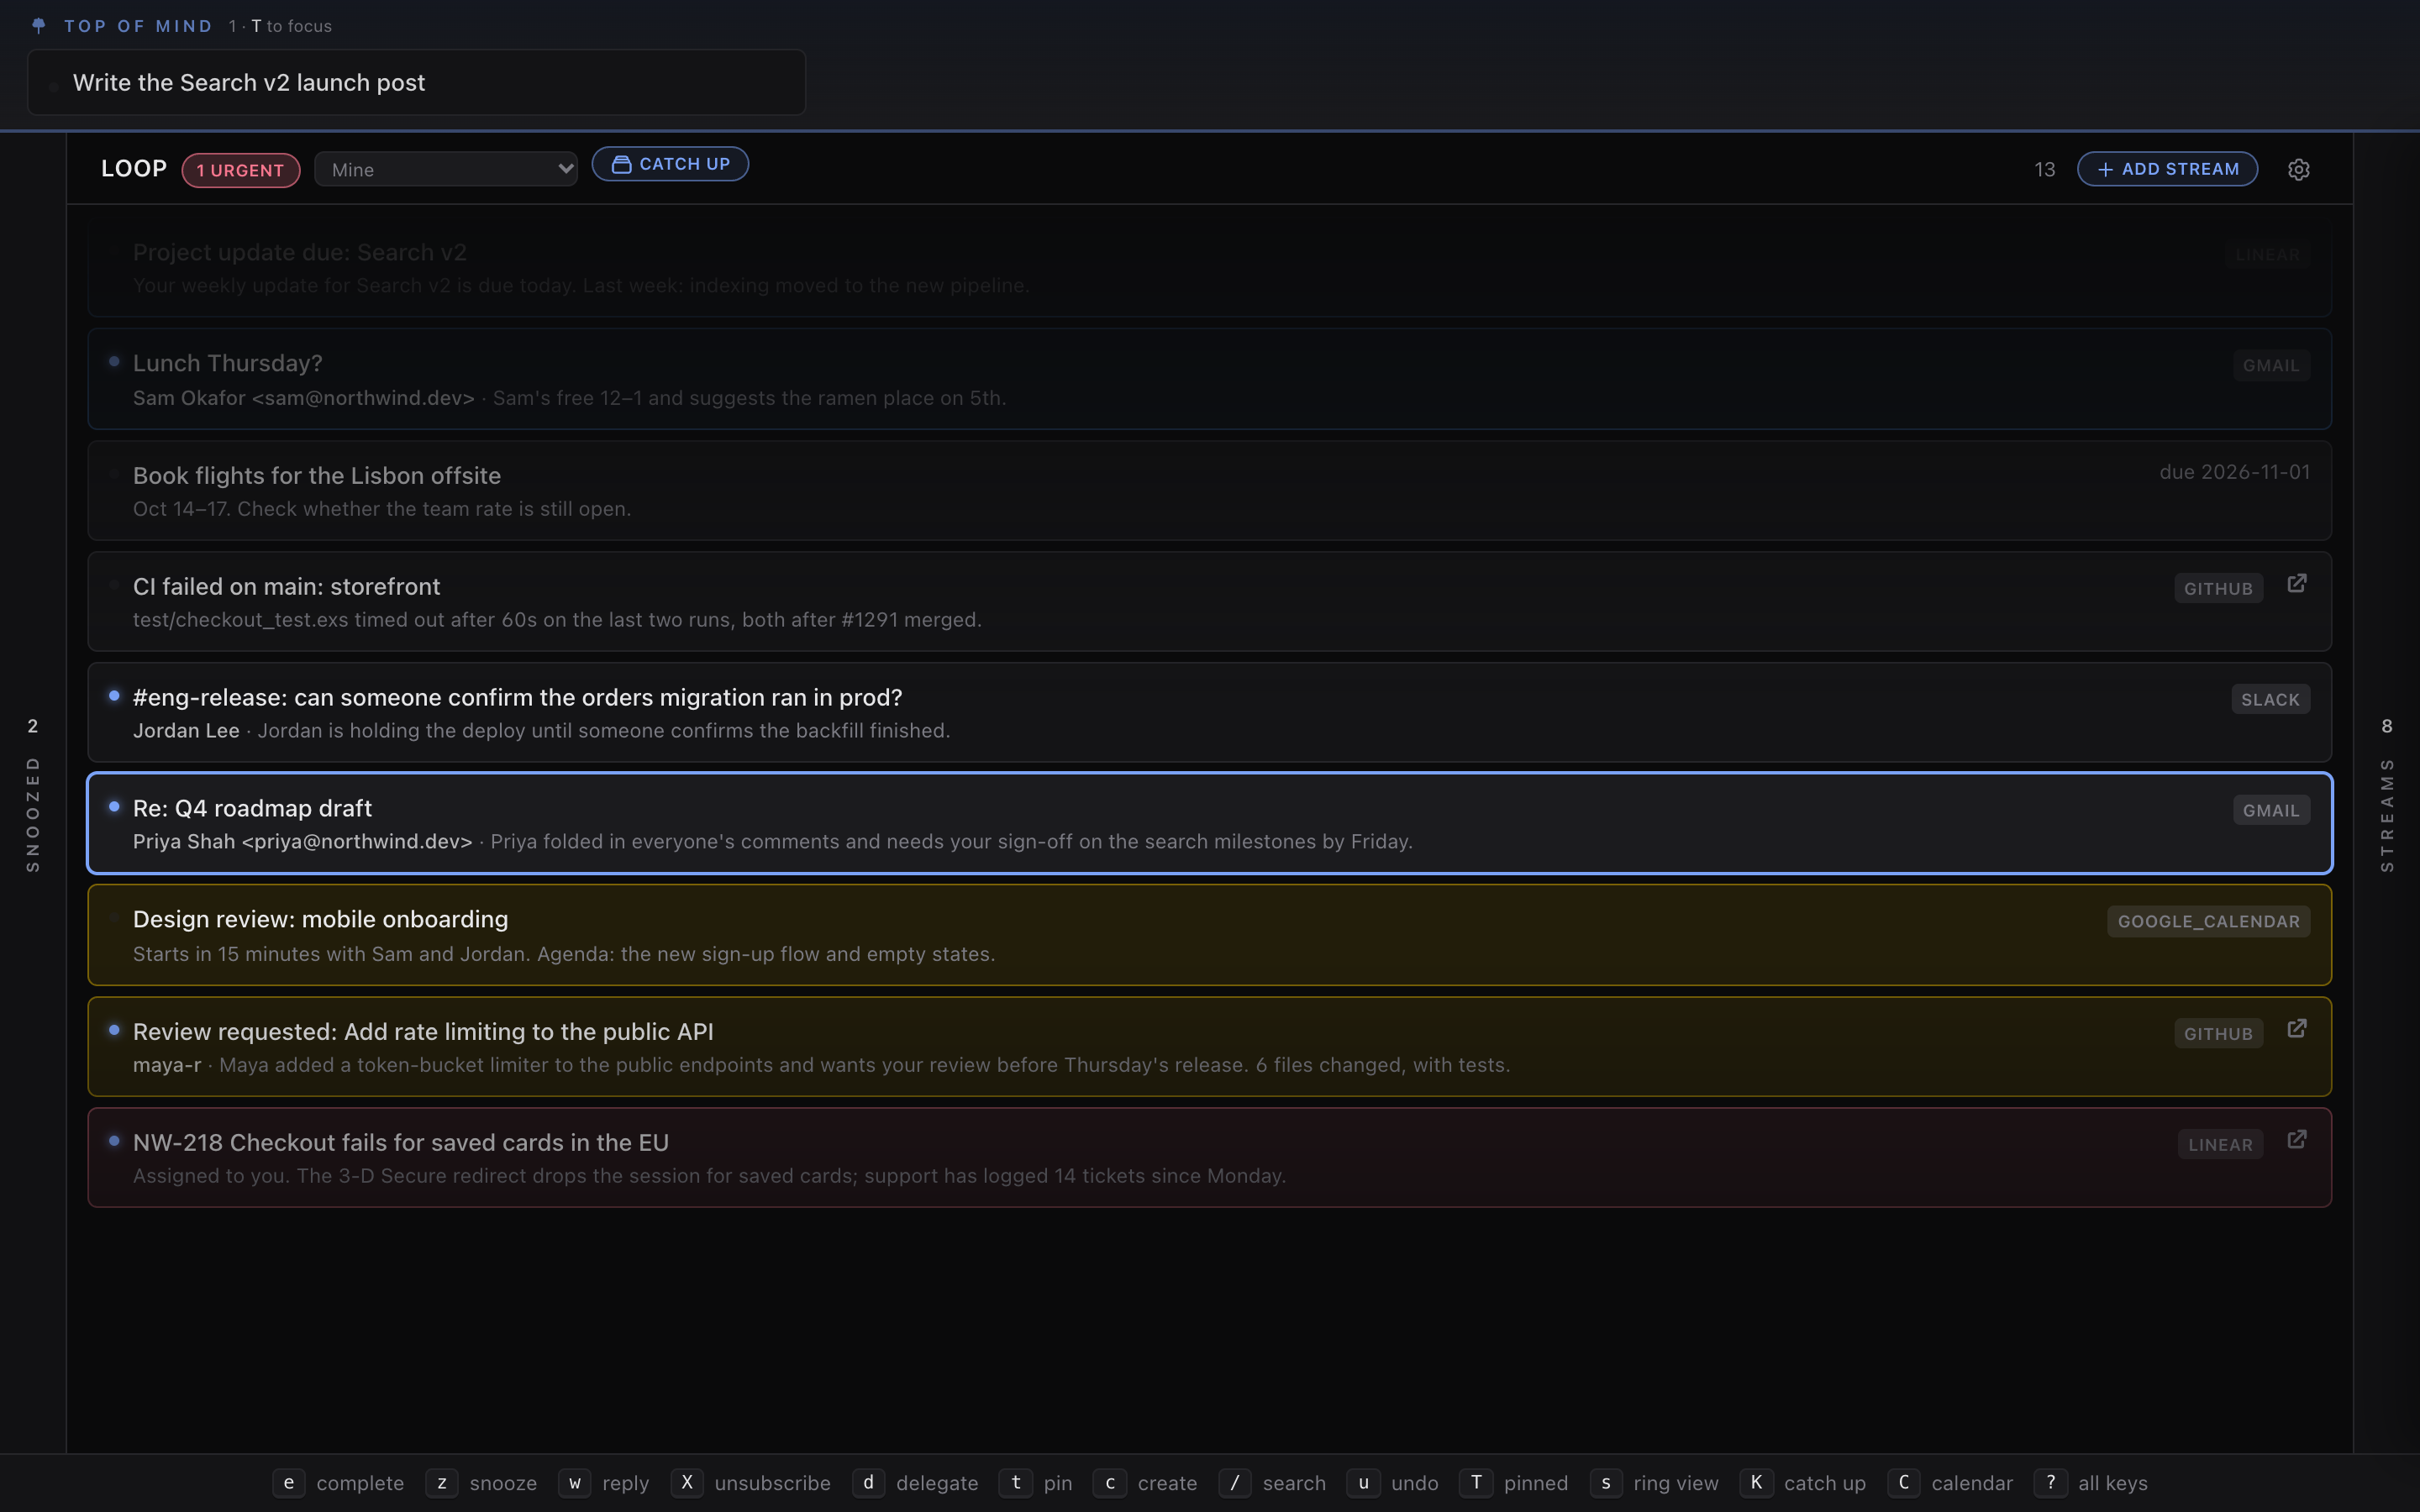2420x1512 pixels.
Task: Open the settings gear icon
Action: click(2298, 169)
